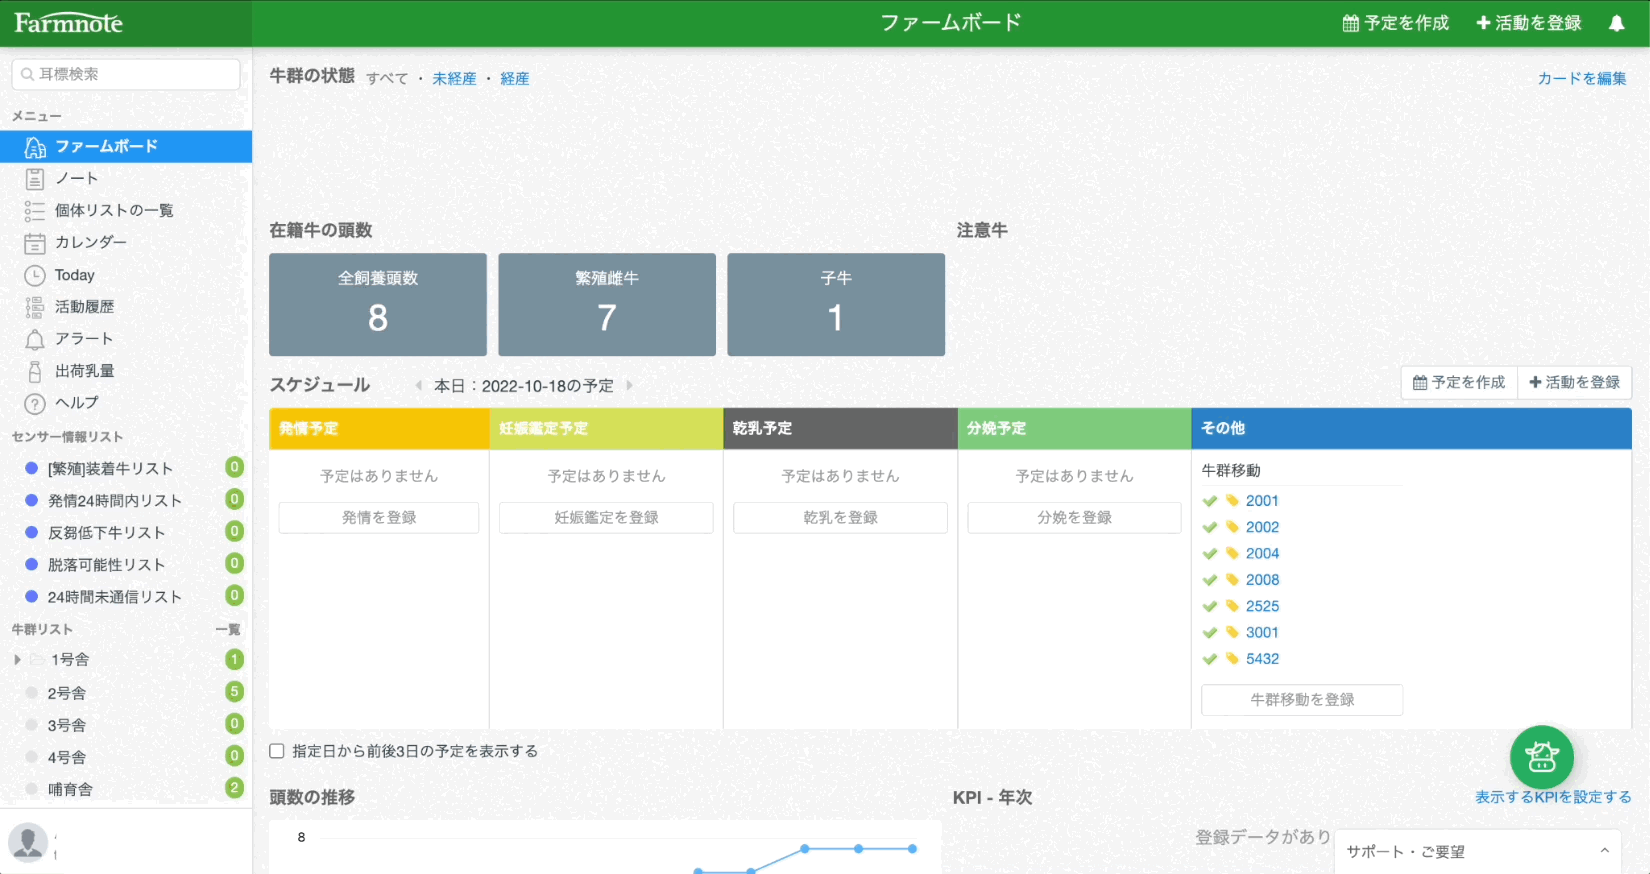Enable 指定日から前後3日の予定を表示する checkbox
The width and height of the screenshot is (1650, 874).
point(277,751)
